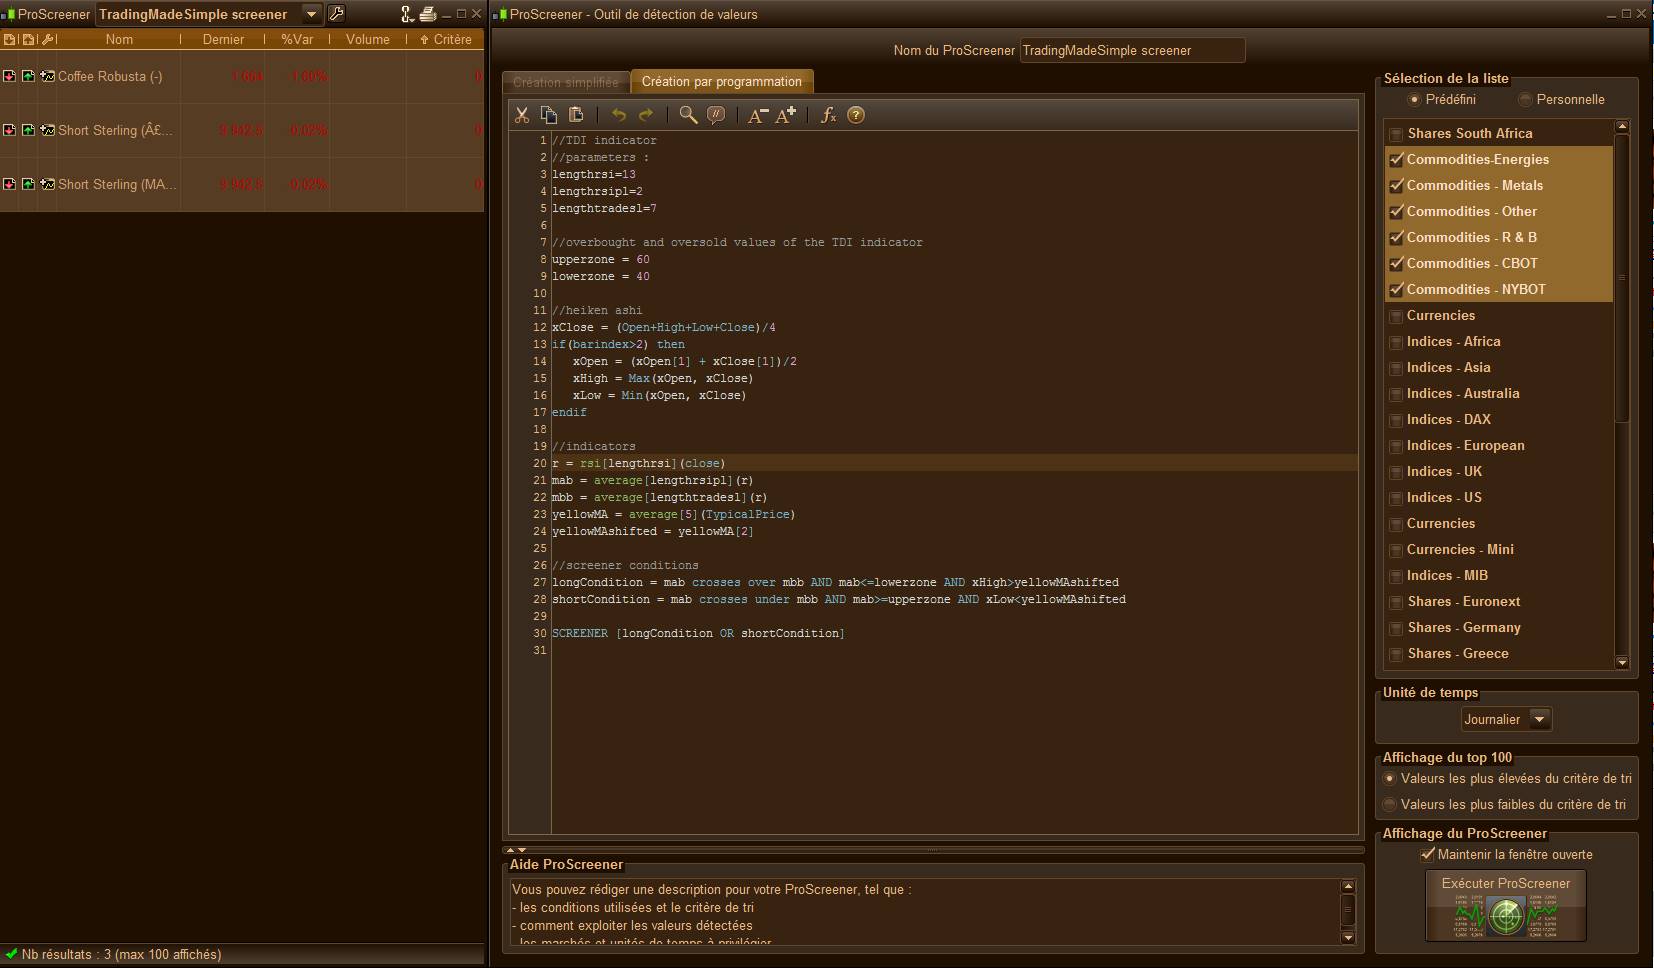
Task: Click the Nom du ProScreener name field
Action: [1131, 50]
